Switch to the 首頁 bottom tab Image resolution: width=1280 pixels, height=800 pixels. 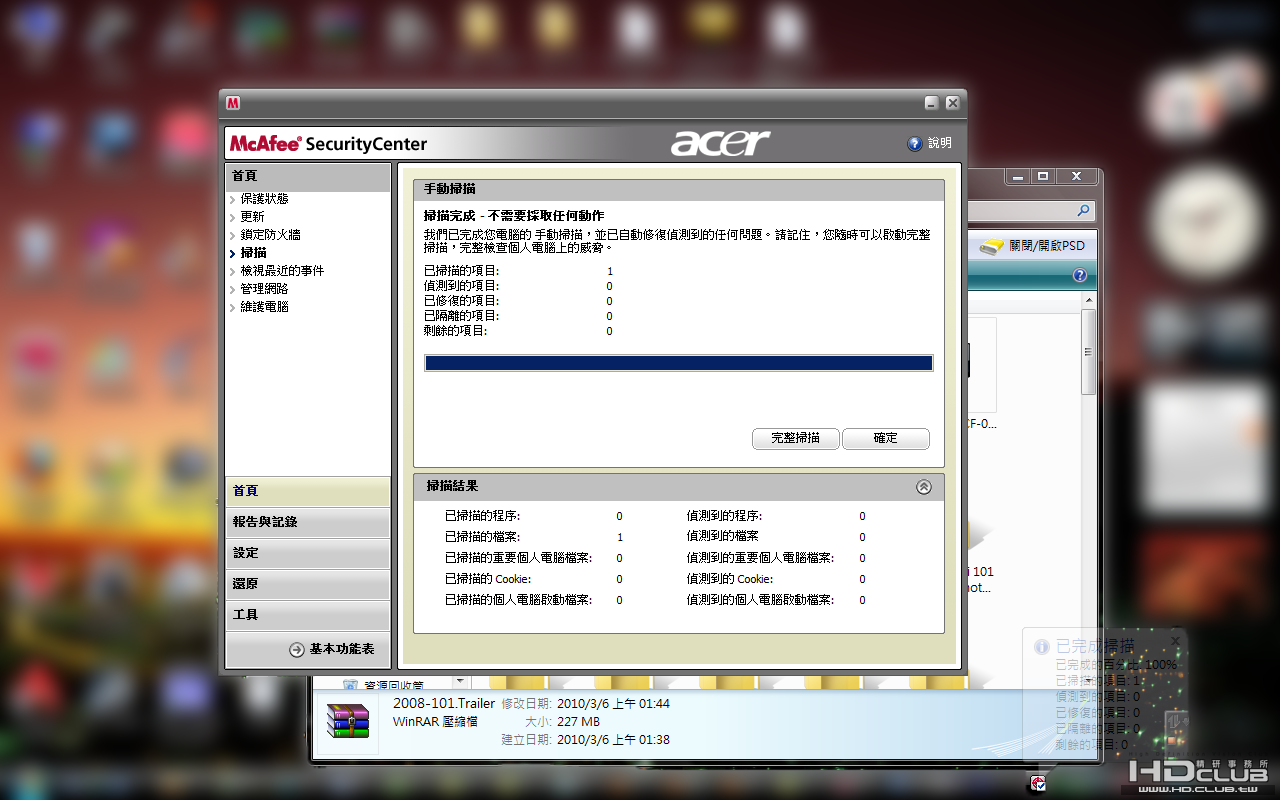308,491
